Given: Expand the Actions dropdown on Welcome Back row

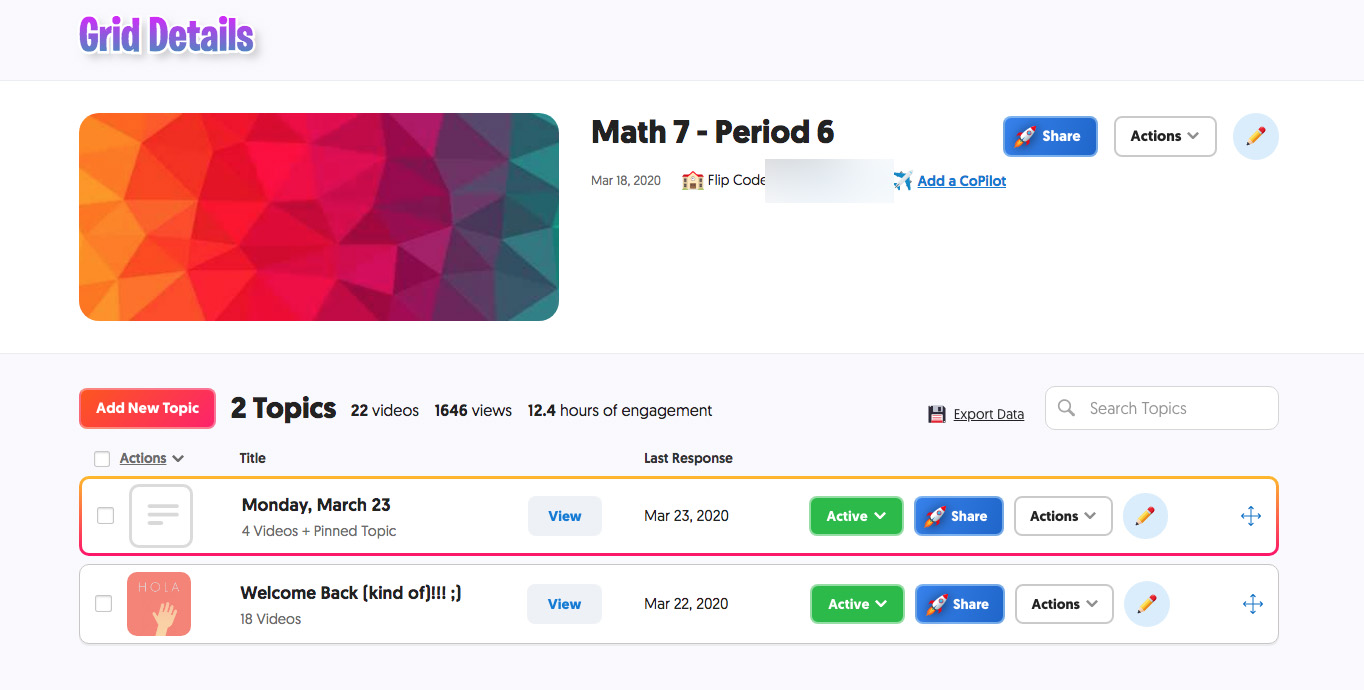Looking at the screenshot, I should click(1064, 604).
